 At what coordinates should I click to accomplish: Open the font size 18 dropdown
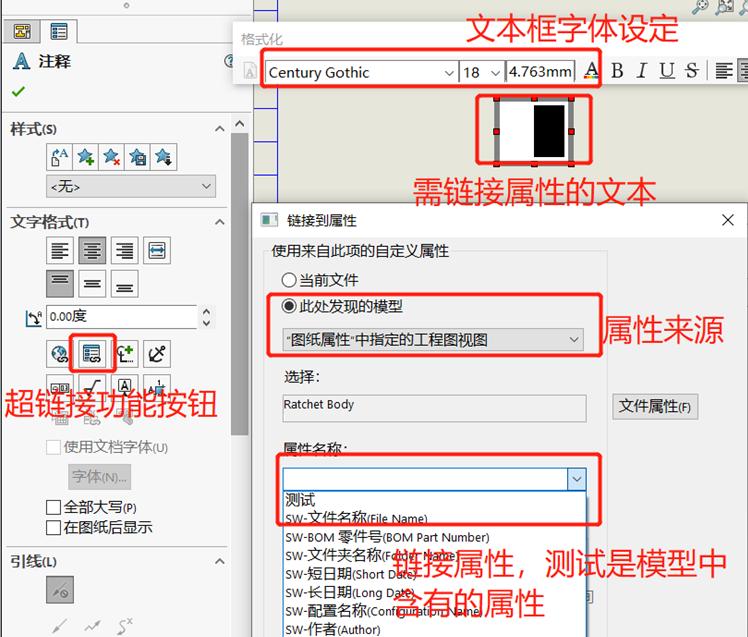pyautogui.click(x=496, y=73)
